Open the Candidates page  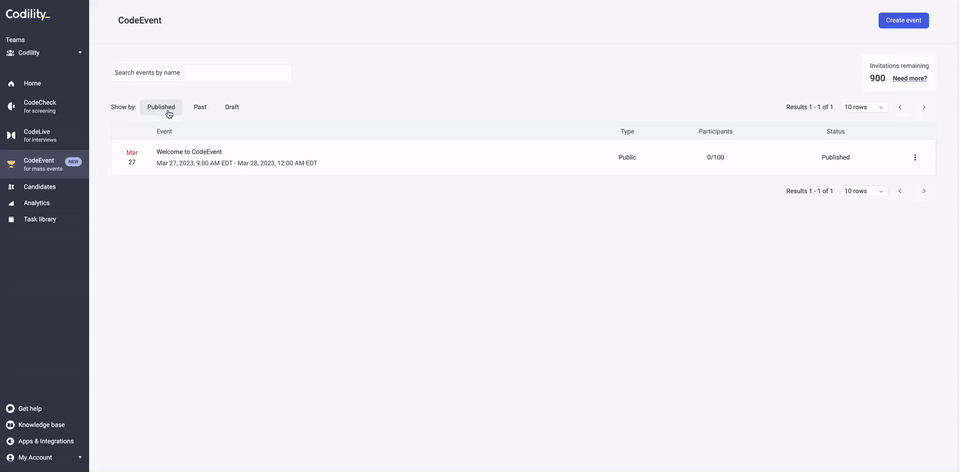point(40,187)
